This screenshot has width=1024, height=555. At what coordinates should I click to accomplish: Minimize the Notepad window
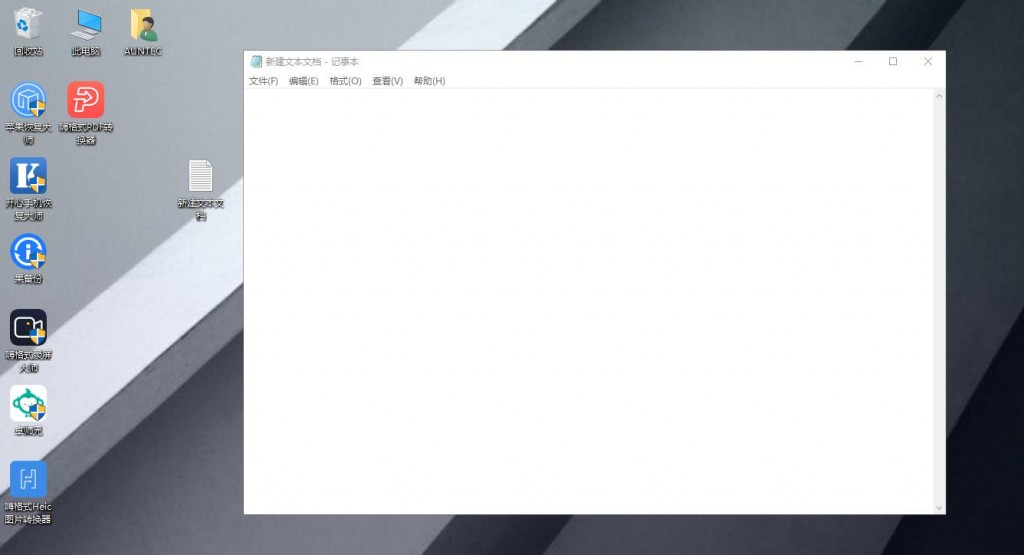858,61
